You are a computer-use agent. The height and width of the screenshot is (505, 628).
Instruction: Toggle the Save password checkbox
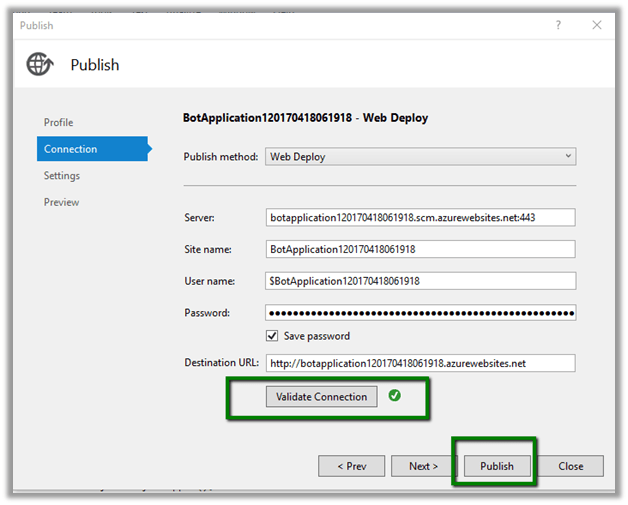[272, 336]
